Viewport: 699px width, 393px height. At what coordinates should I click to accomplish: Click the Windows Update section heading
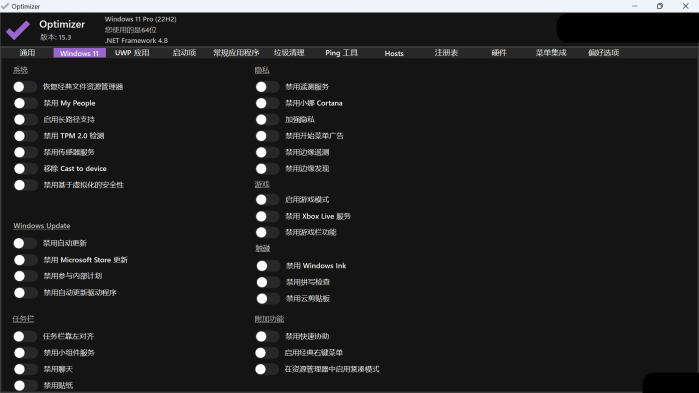[x=41, y=226]
